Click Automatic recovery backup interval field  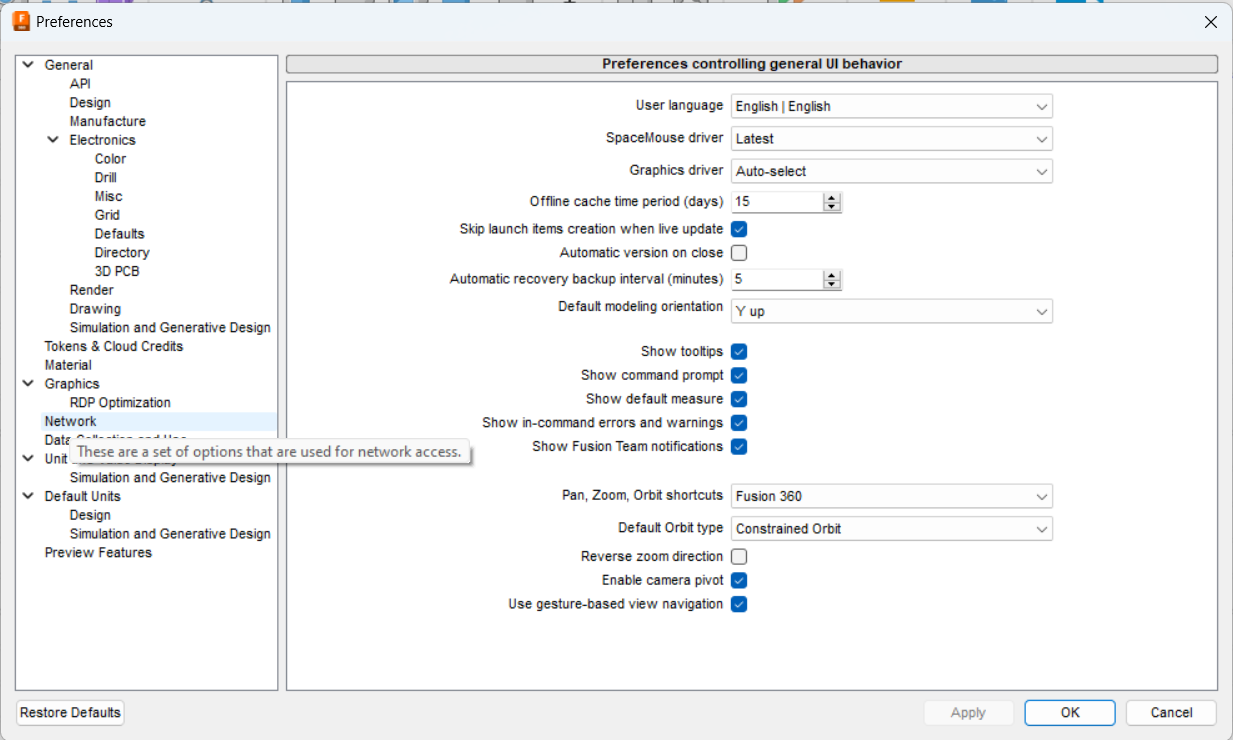click(x=777, y=280)
